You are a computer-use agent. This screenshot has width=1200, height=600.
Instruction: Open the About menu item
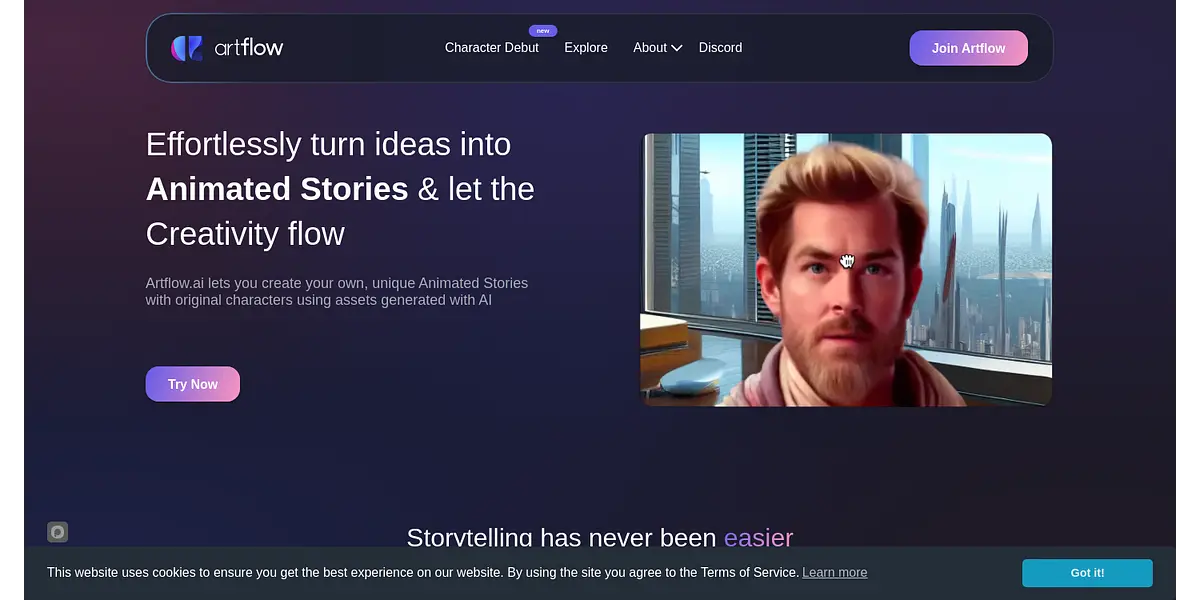click(x=649, y=48)
